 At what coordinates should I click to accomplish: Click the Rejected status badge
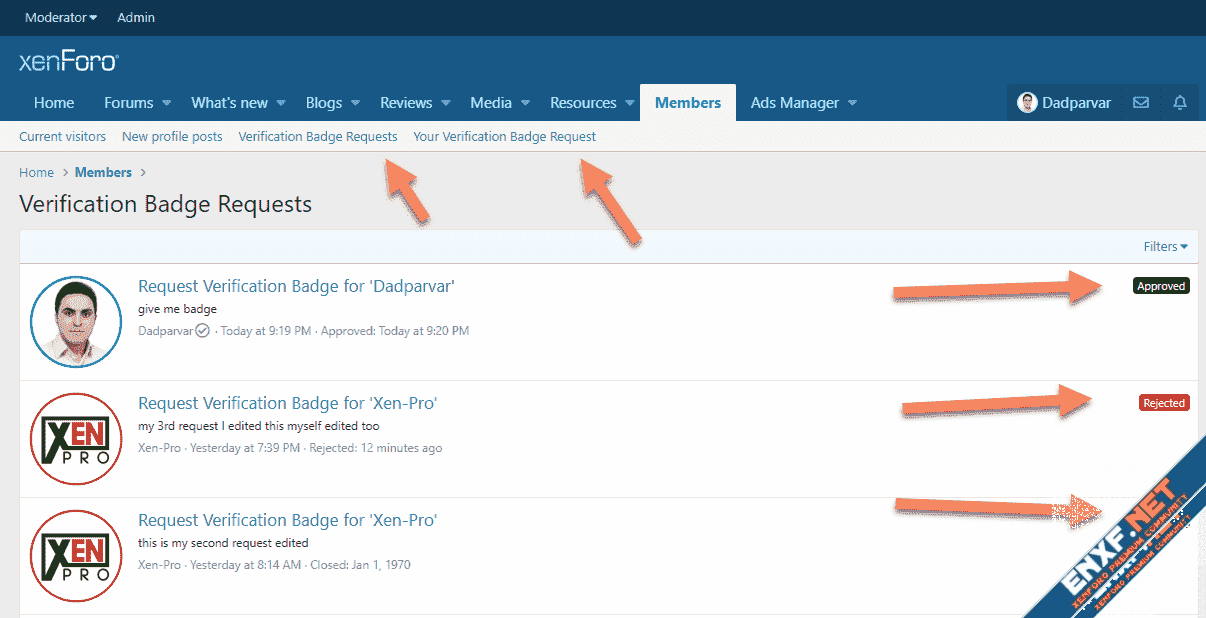[1164, 403]
